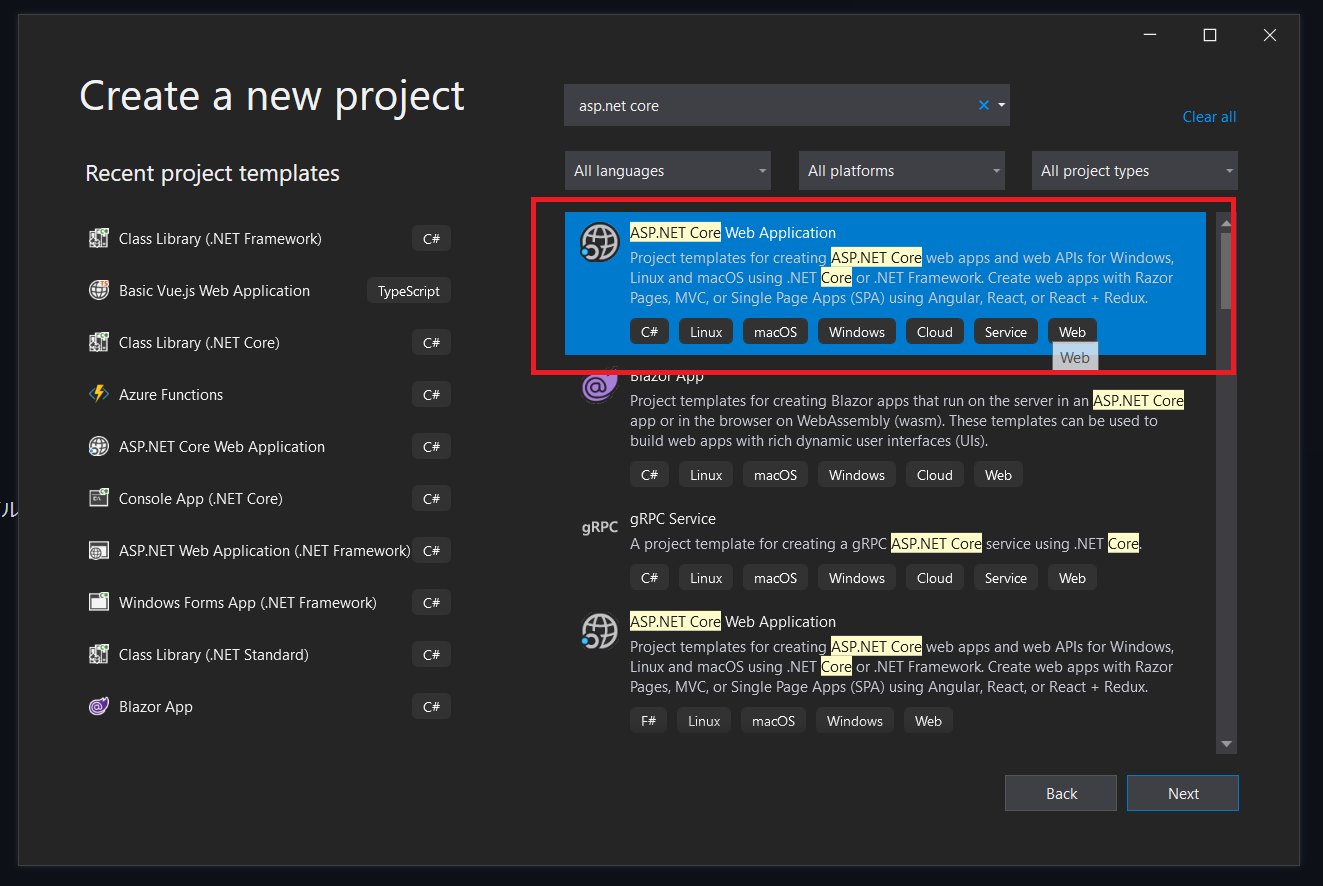Open the All project types dropdown
The width and height of the screenshot is (1323, 886).
(x=1134, y=171)
